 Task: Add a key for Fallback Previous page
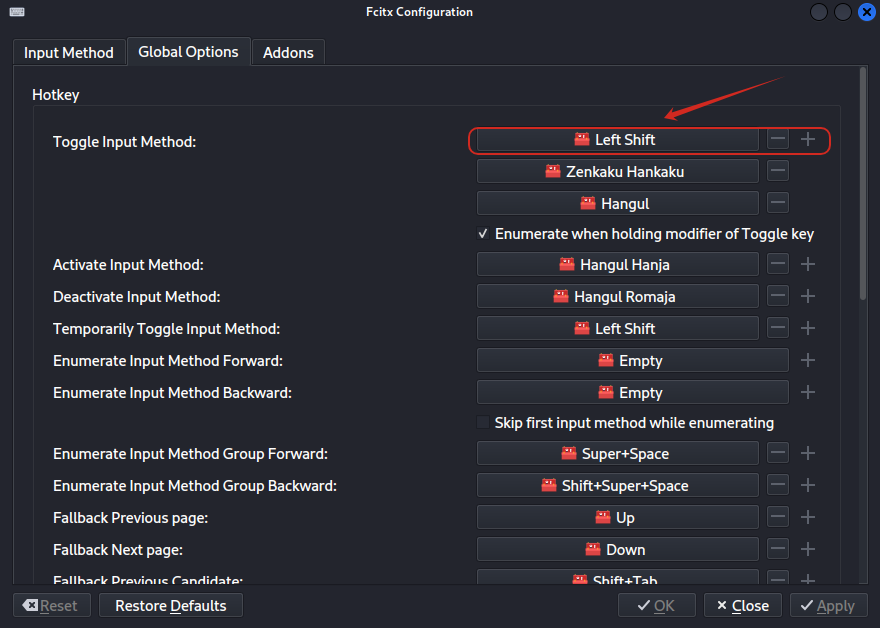click(x=808, y=517)
